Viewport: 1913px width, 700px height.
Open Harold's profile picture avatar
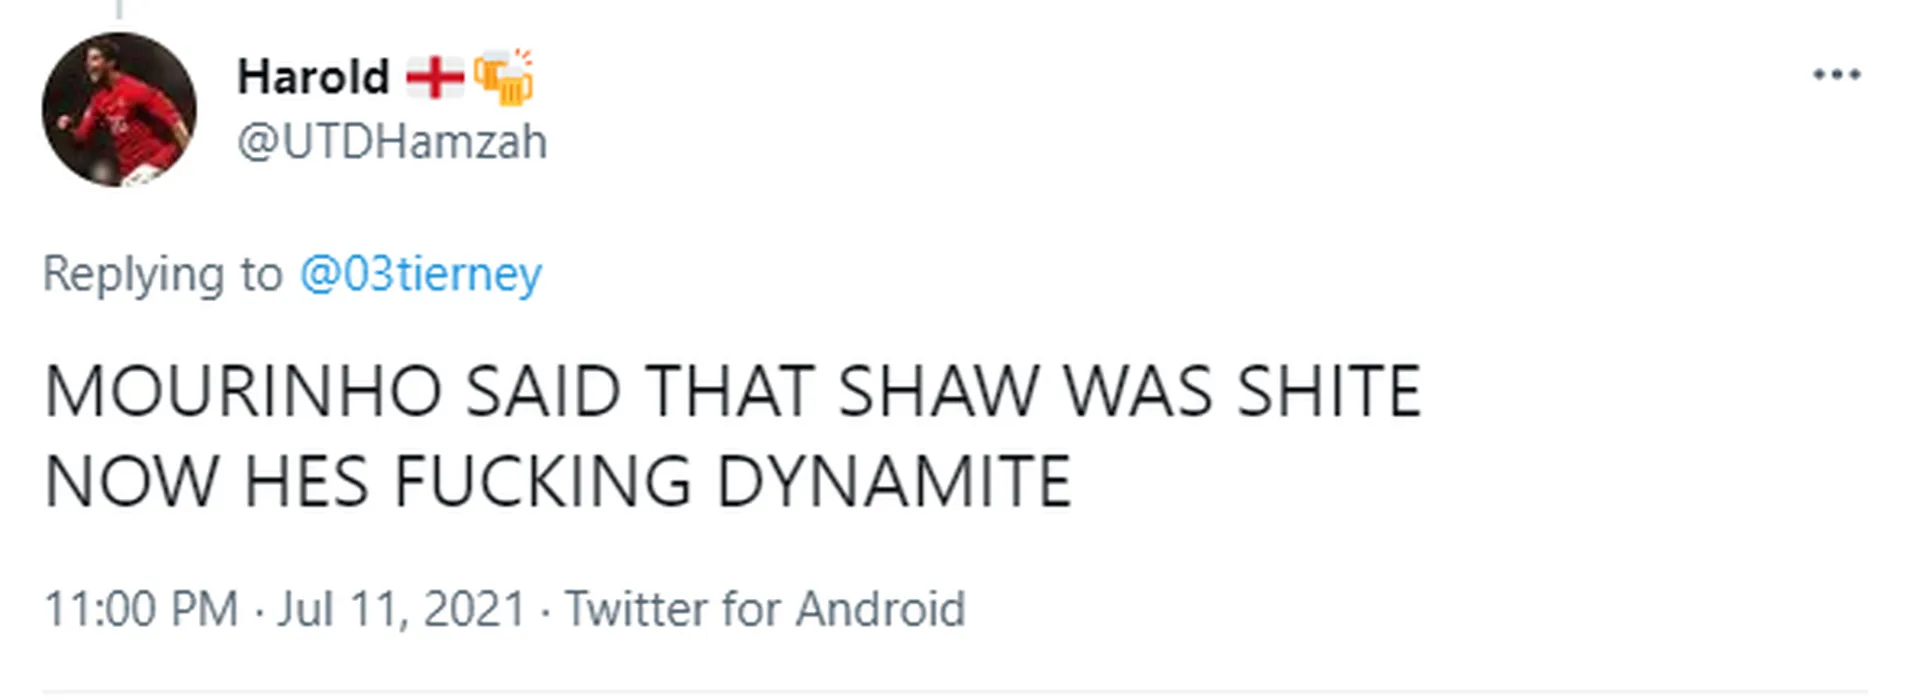click(119, 110)
